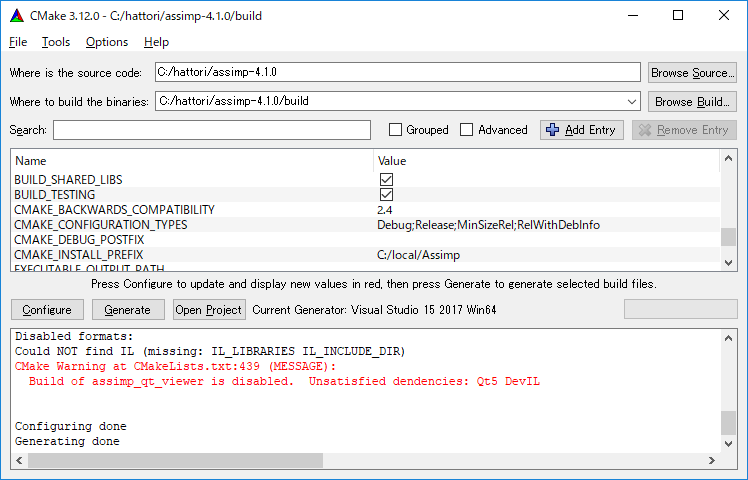Open the Tools menu
748x480 pixels.
pos(56,42)
